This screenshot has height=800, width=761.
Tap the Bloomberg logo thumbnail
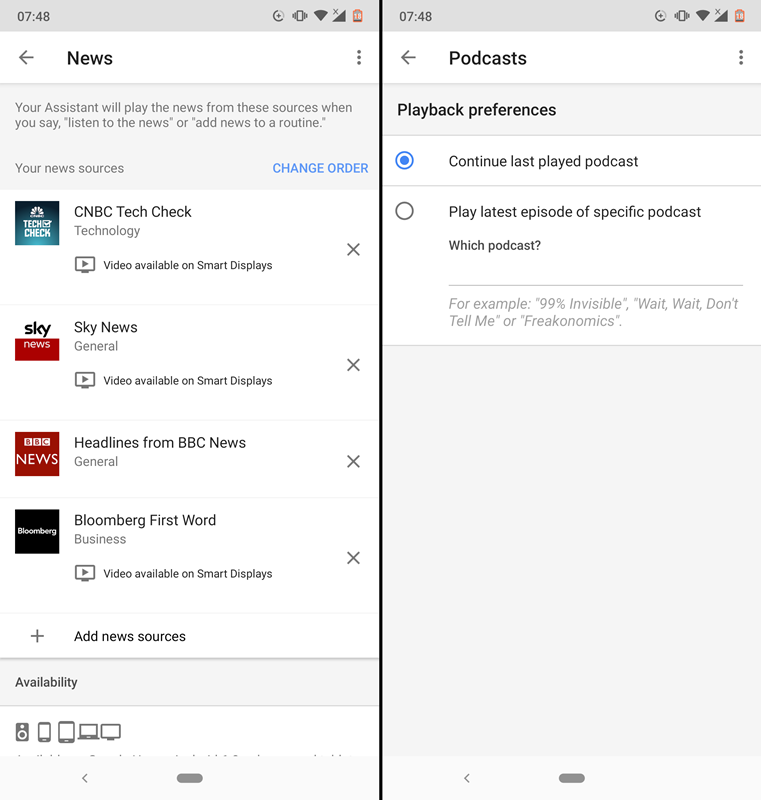(37, 532)
